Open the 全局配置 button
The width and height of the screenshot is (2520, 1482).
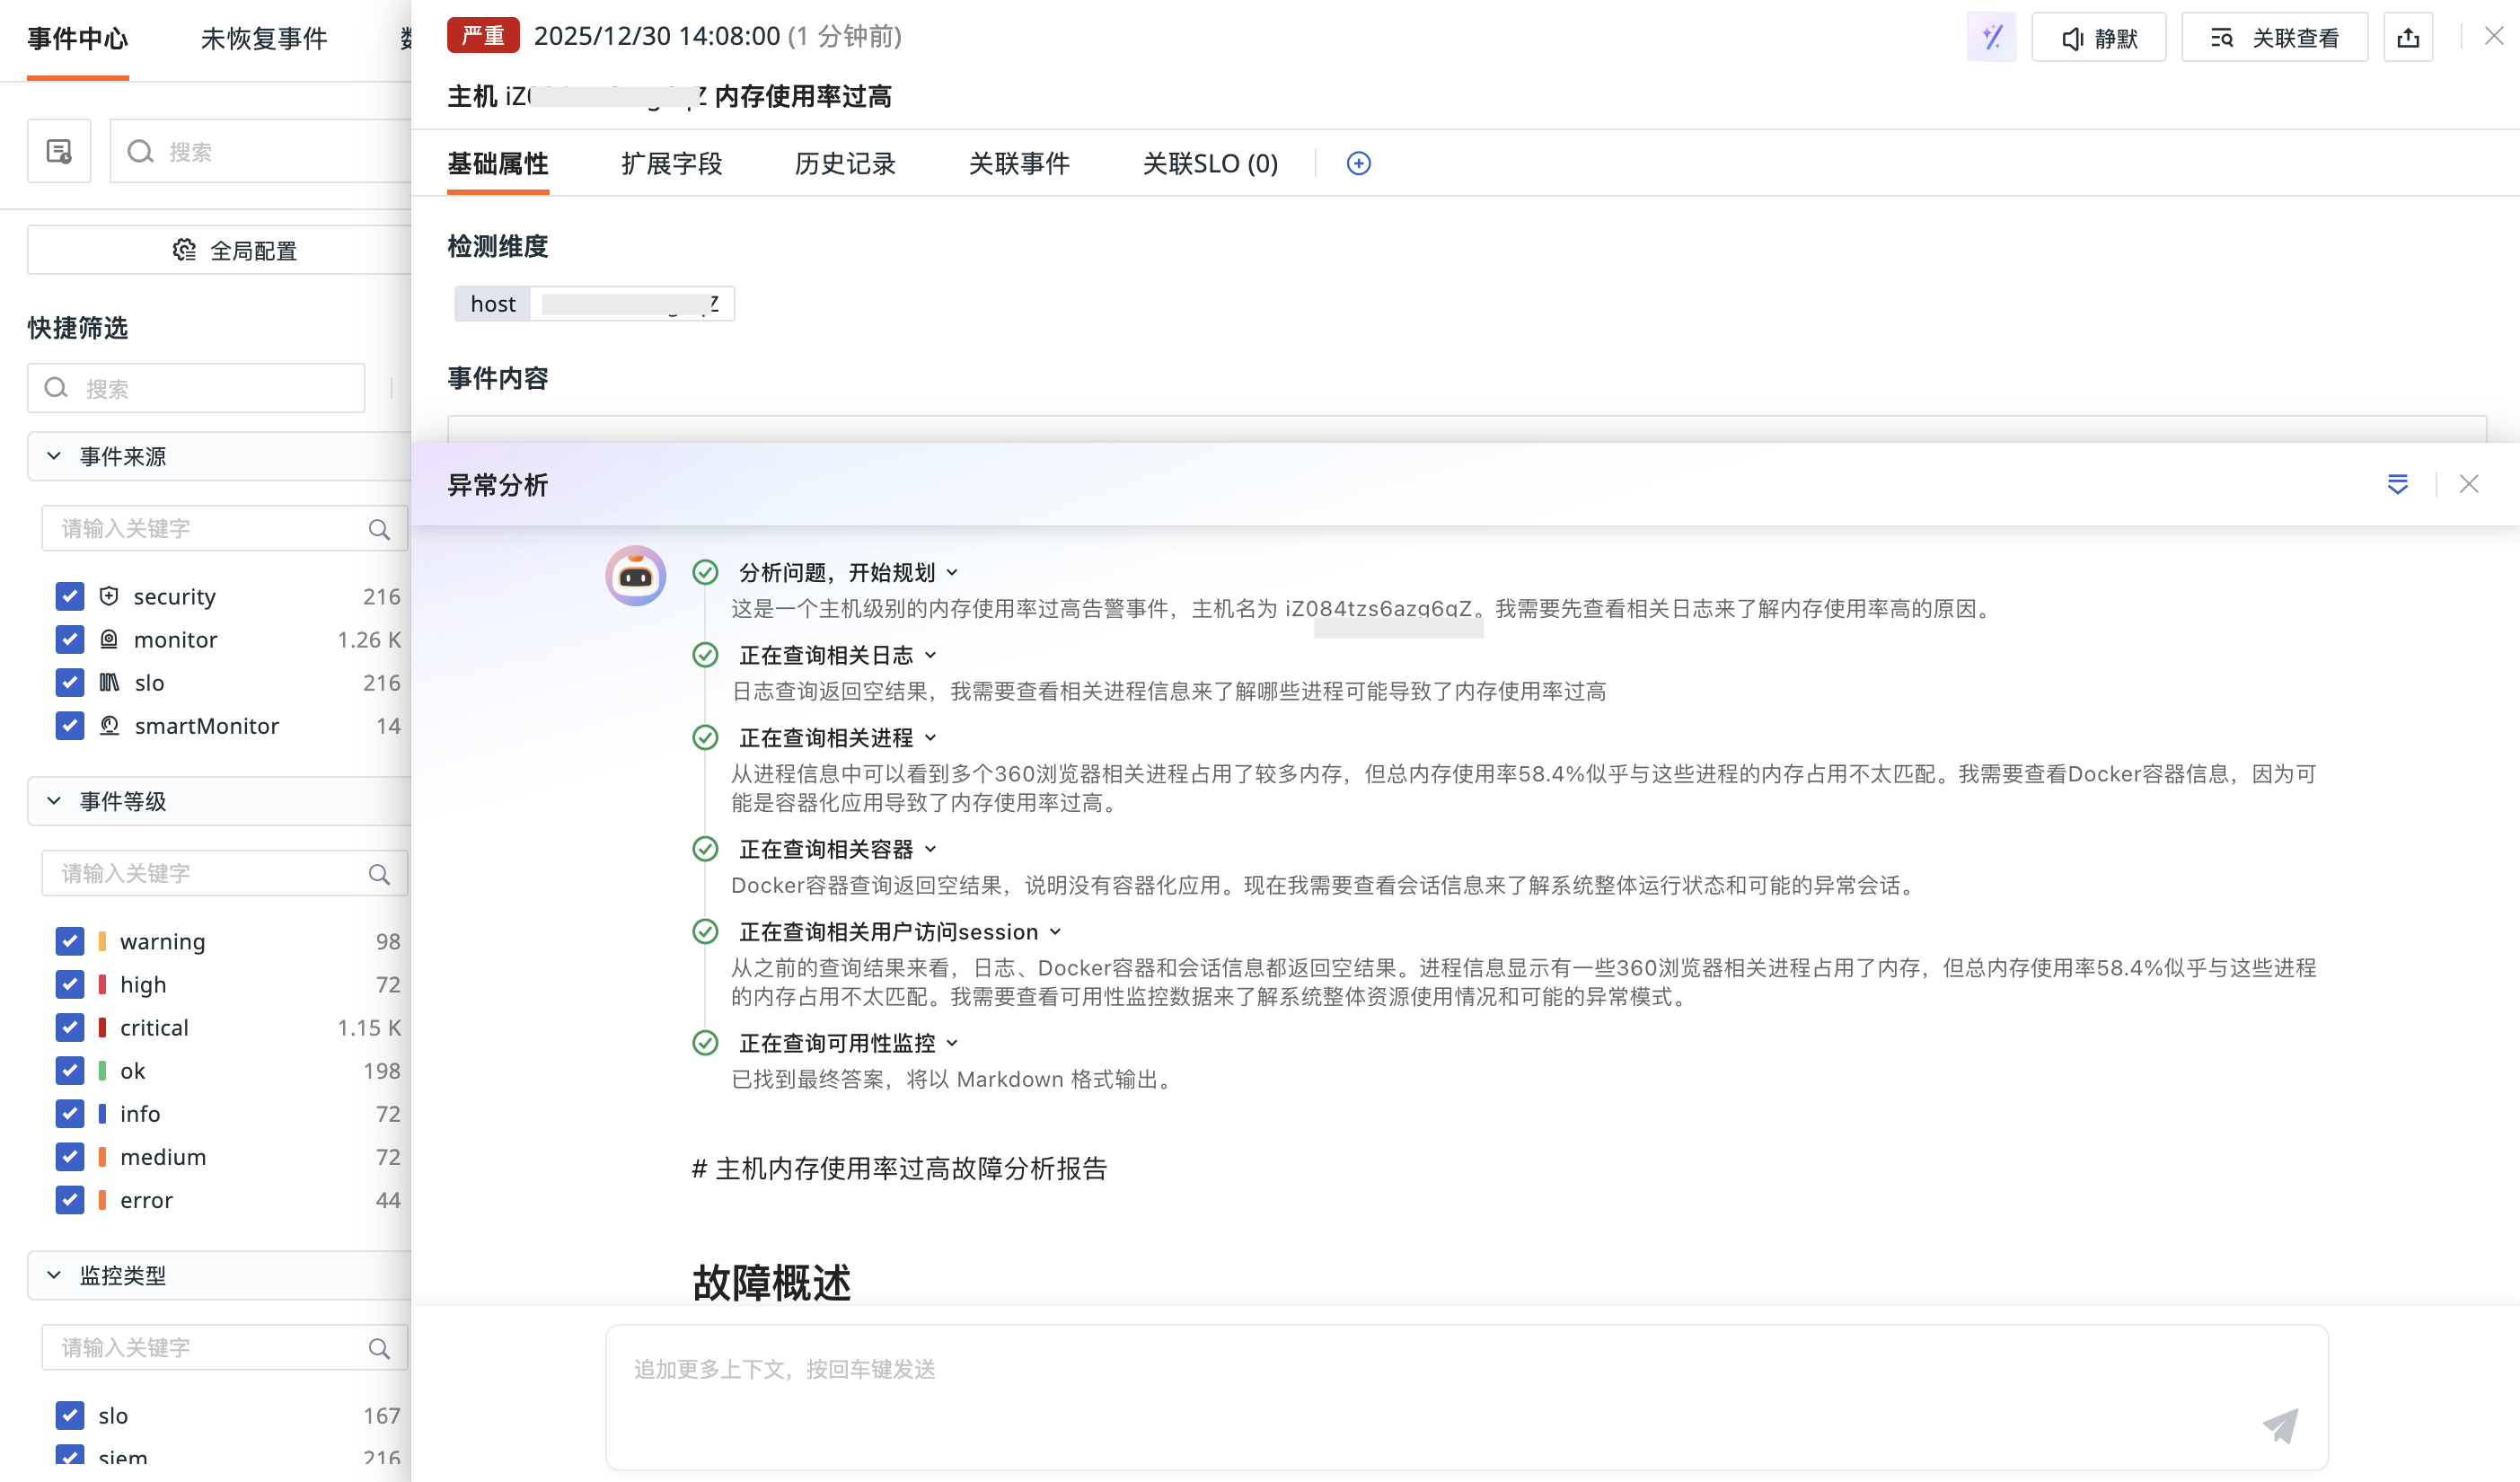point(234,250)
